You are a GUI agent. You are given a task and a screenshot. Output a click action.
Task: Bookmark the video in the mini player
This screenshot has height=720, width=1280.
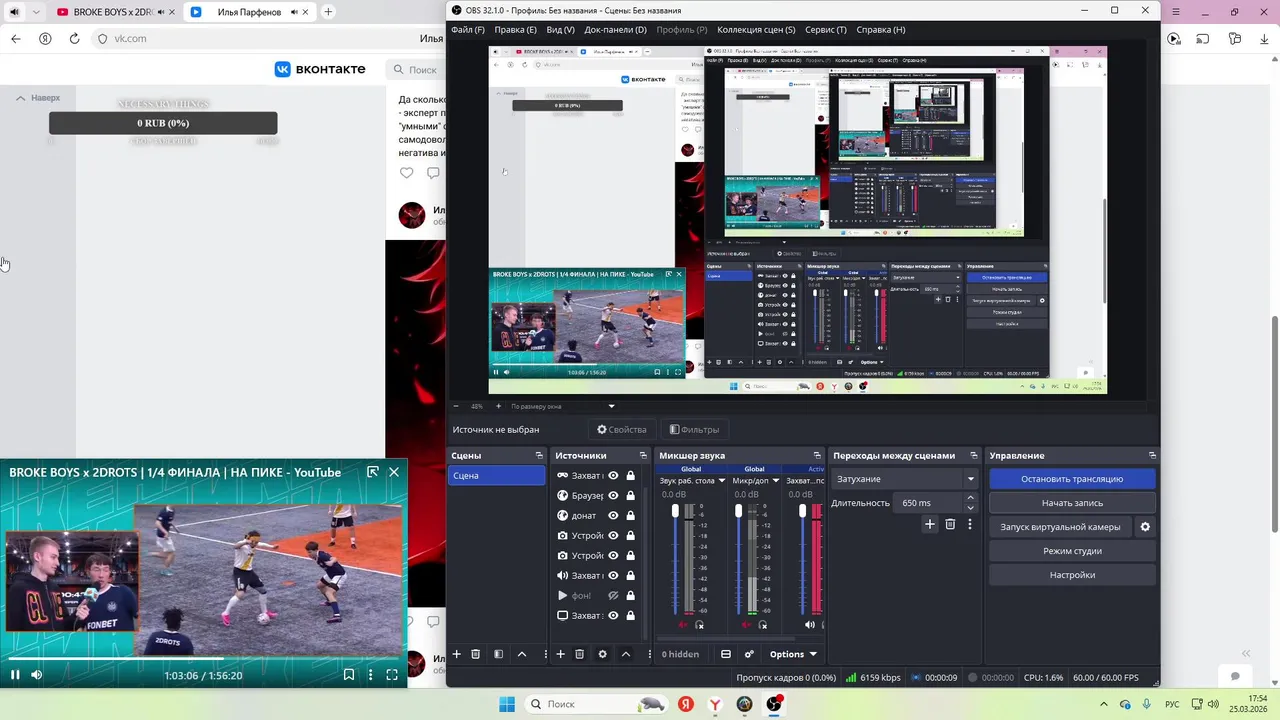(x=349, y=675)
